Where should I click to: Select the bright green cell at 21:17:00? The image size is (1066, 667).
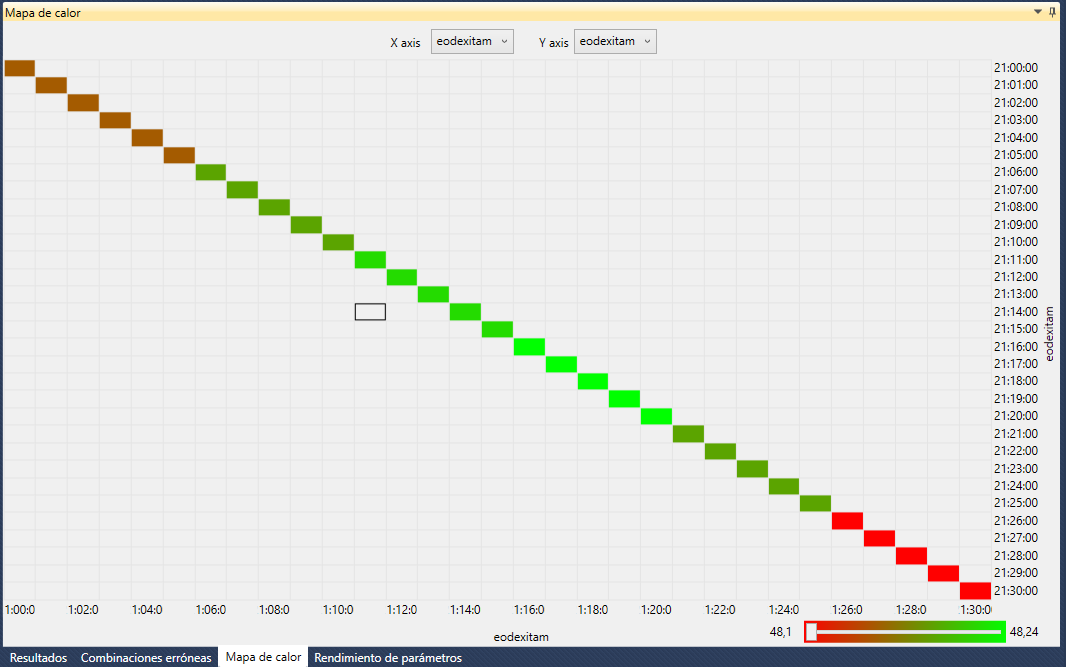[x=561, y=364]
